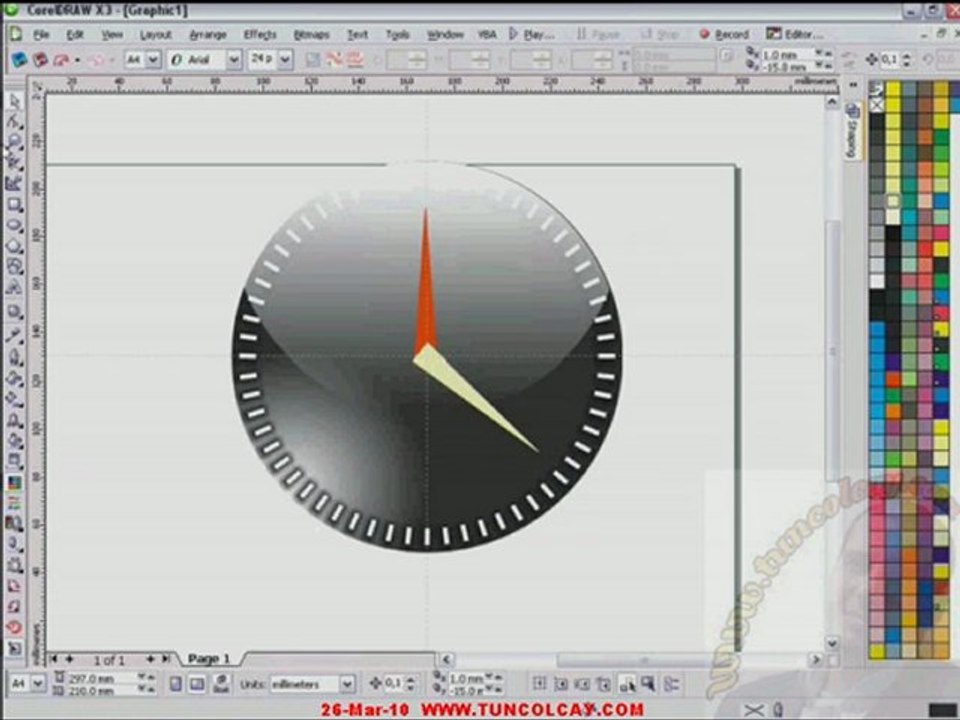Pick the top yellow swatch in the palette

coord(893,90)
